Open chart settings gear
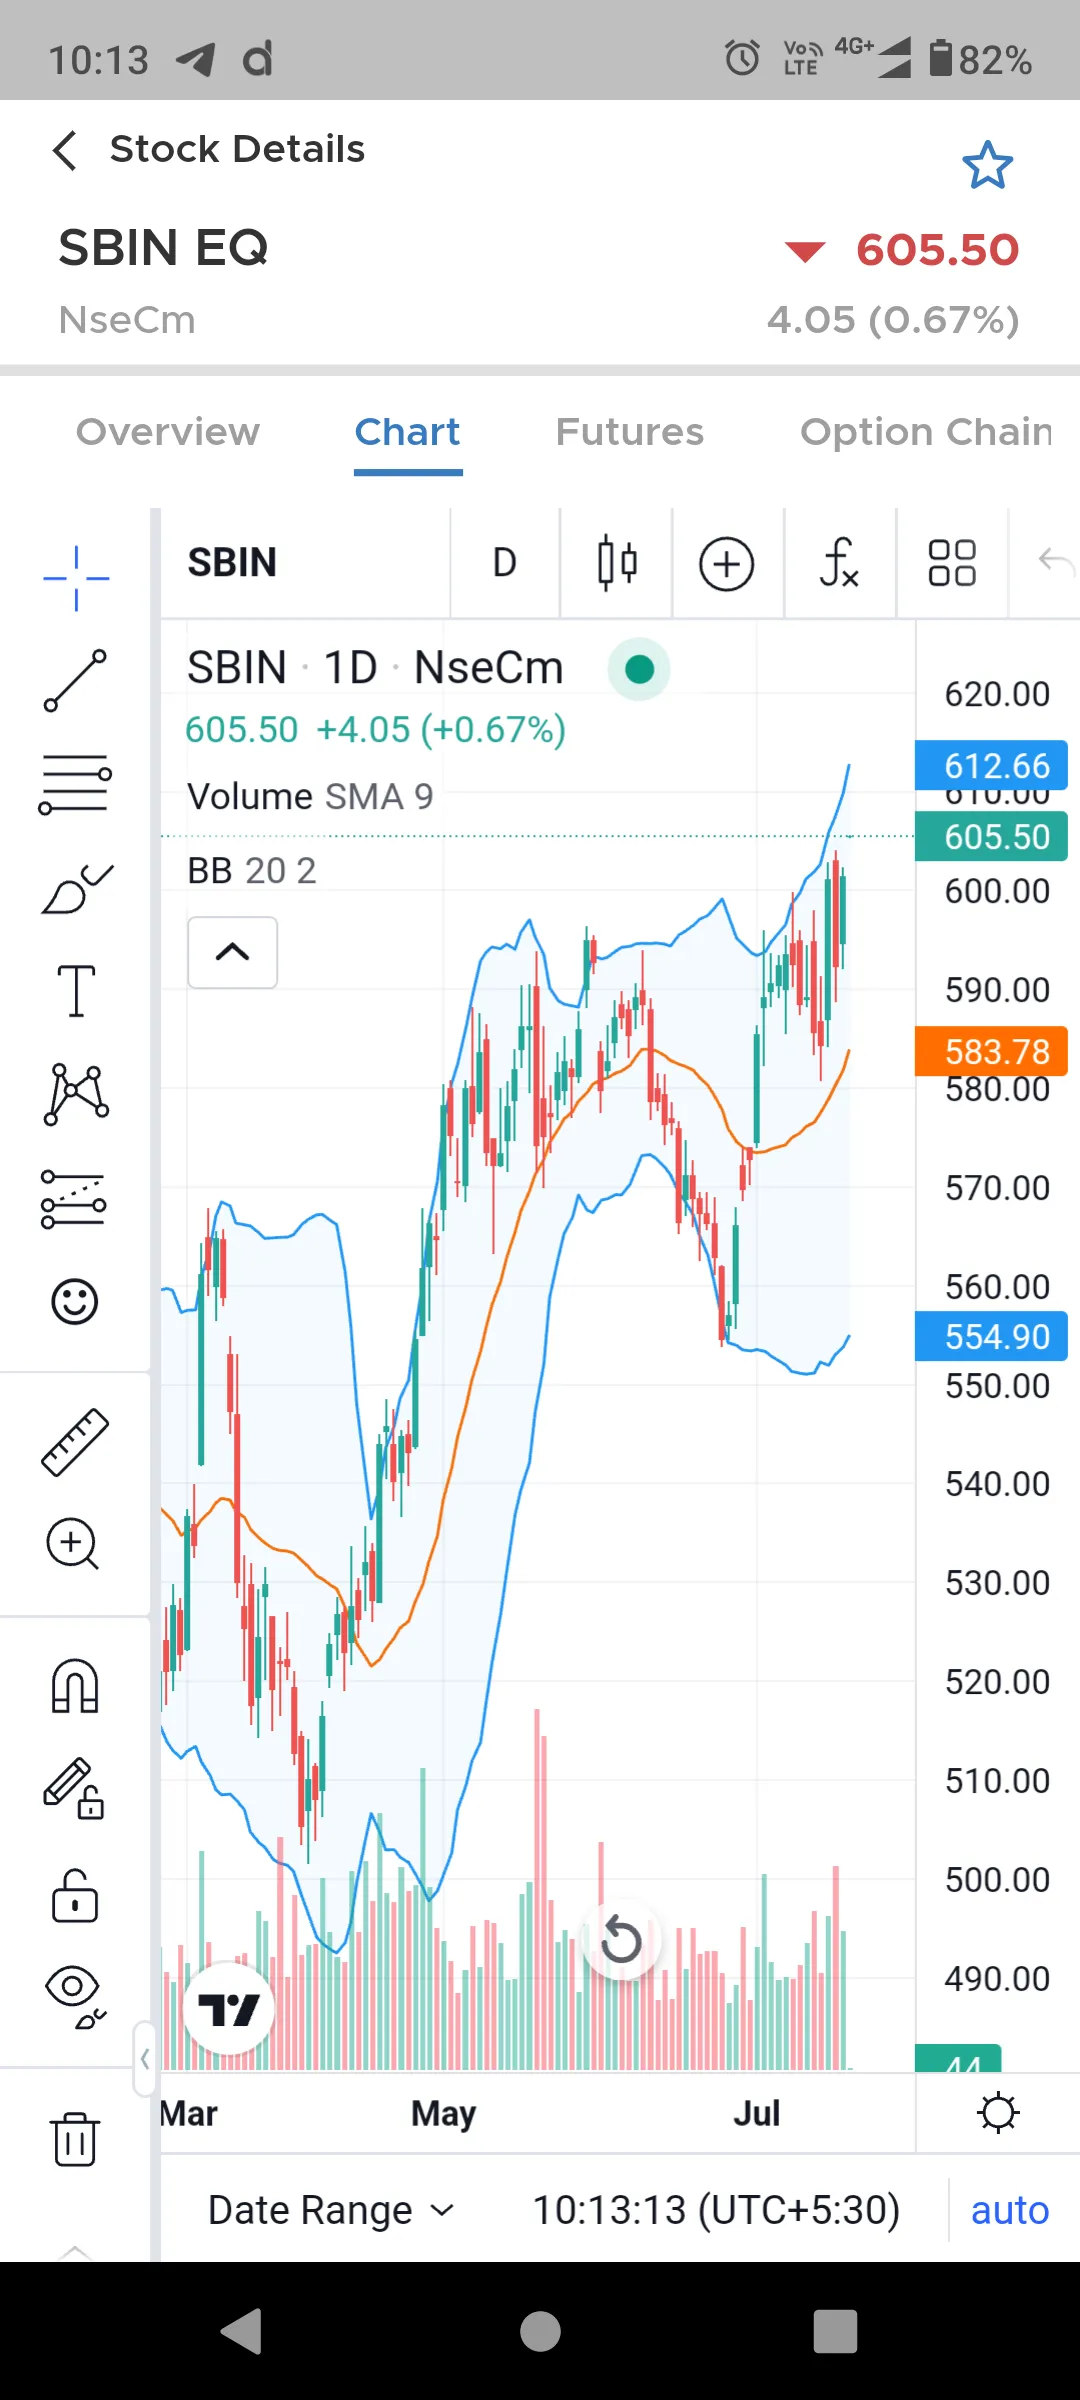Image resolution: width=1080 pixels, height=2400 pixels. [x=998, y=2113]
